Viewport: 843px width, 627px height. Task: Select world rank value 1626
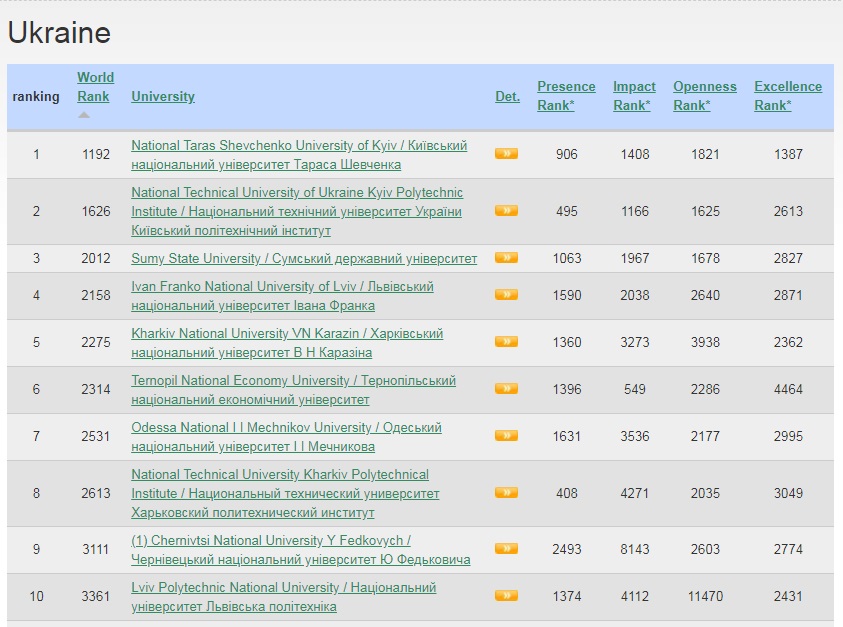coord(96,211)
